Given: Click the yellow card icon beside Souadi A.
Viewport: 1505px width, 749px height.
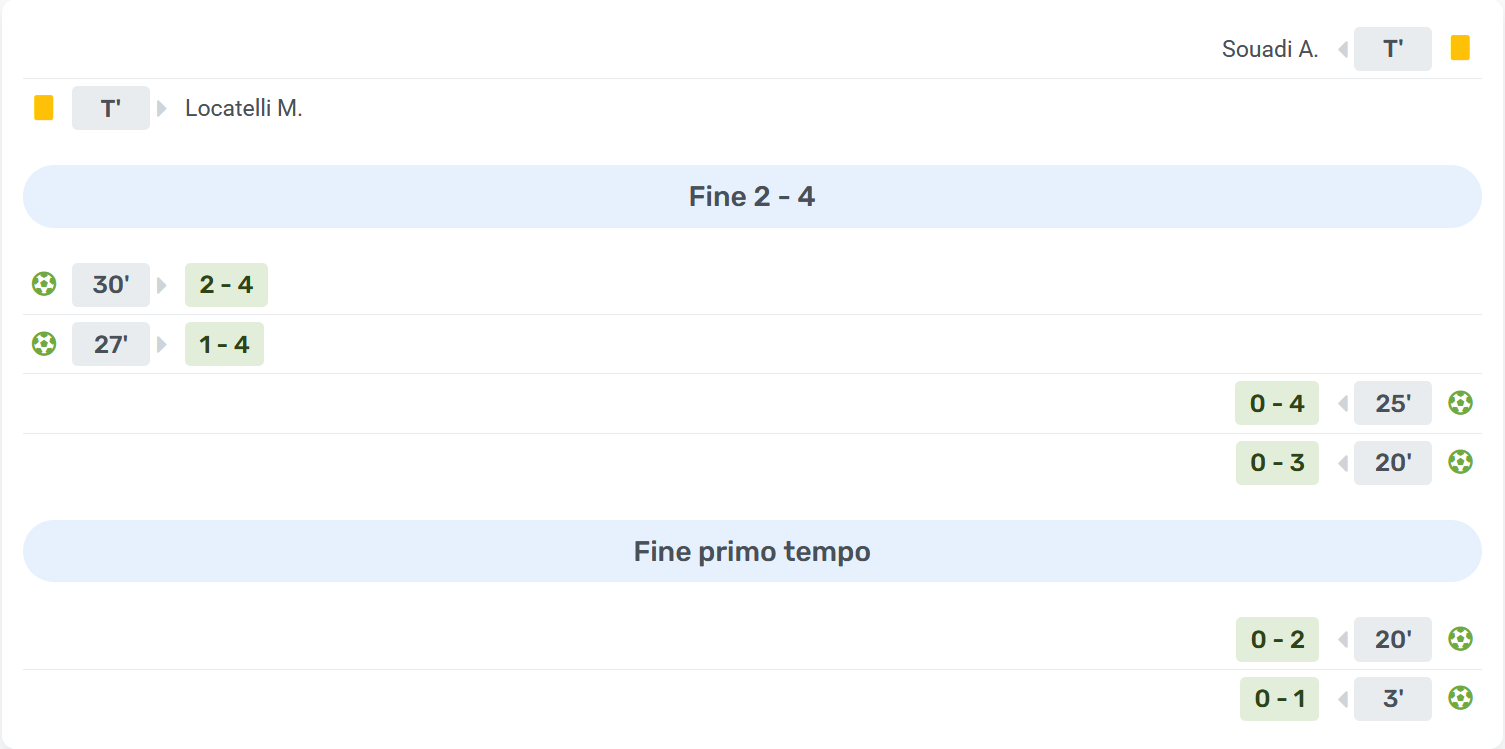Looking at the screenshot, I should (1460, 49).
